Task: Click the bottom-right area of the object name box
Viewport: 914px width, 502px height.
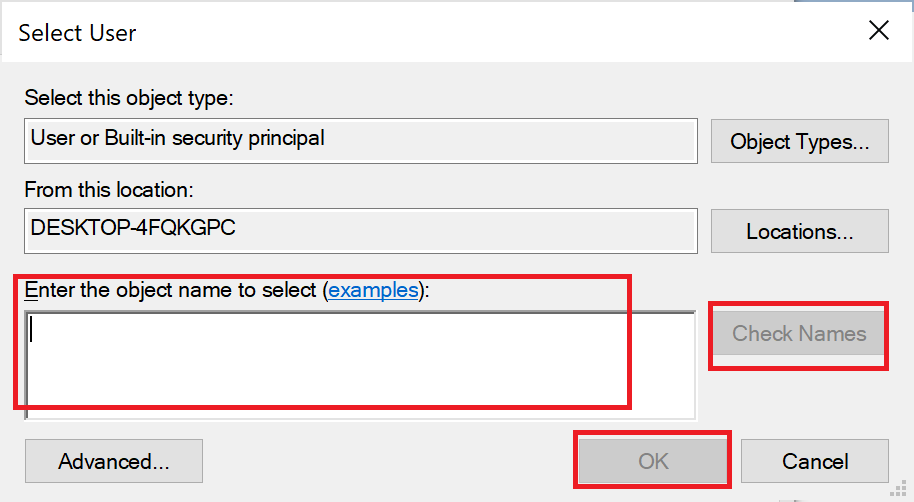Action: [x=670, y=405]
